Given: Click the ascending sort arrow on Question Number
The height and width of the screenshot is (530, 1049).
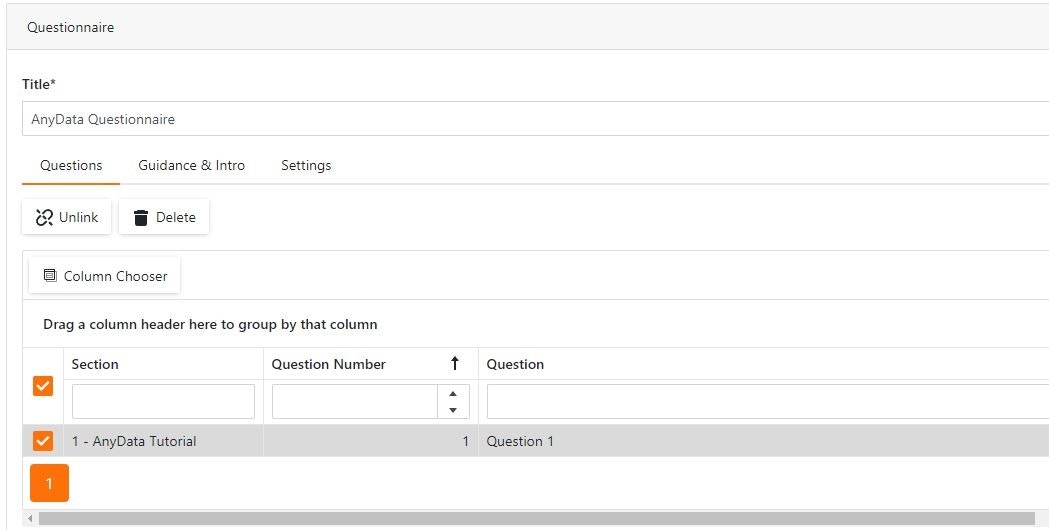Looking at the screenshot, I should tap(455, 364).
